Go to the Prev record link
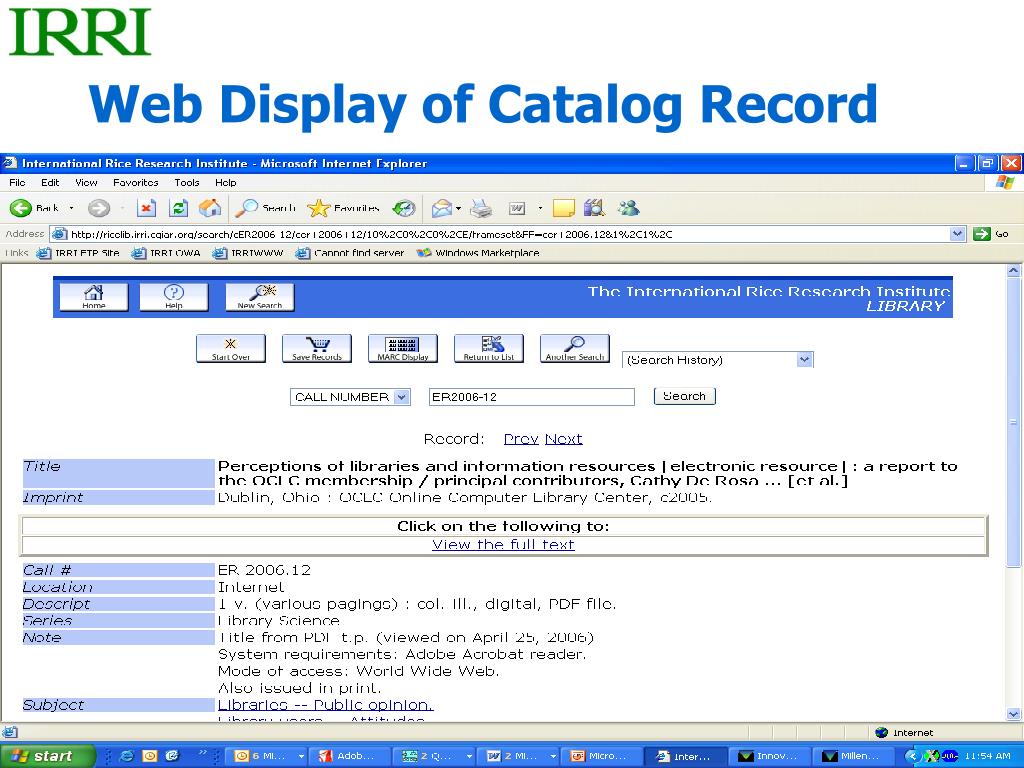The width and height of the screenshot is (1024, 768). tap(521, 439)
